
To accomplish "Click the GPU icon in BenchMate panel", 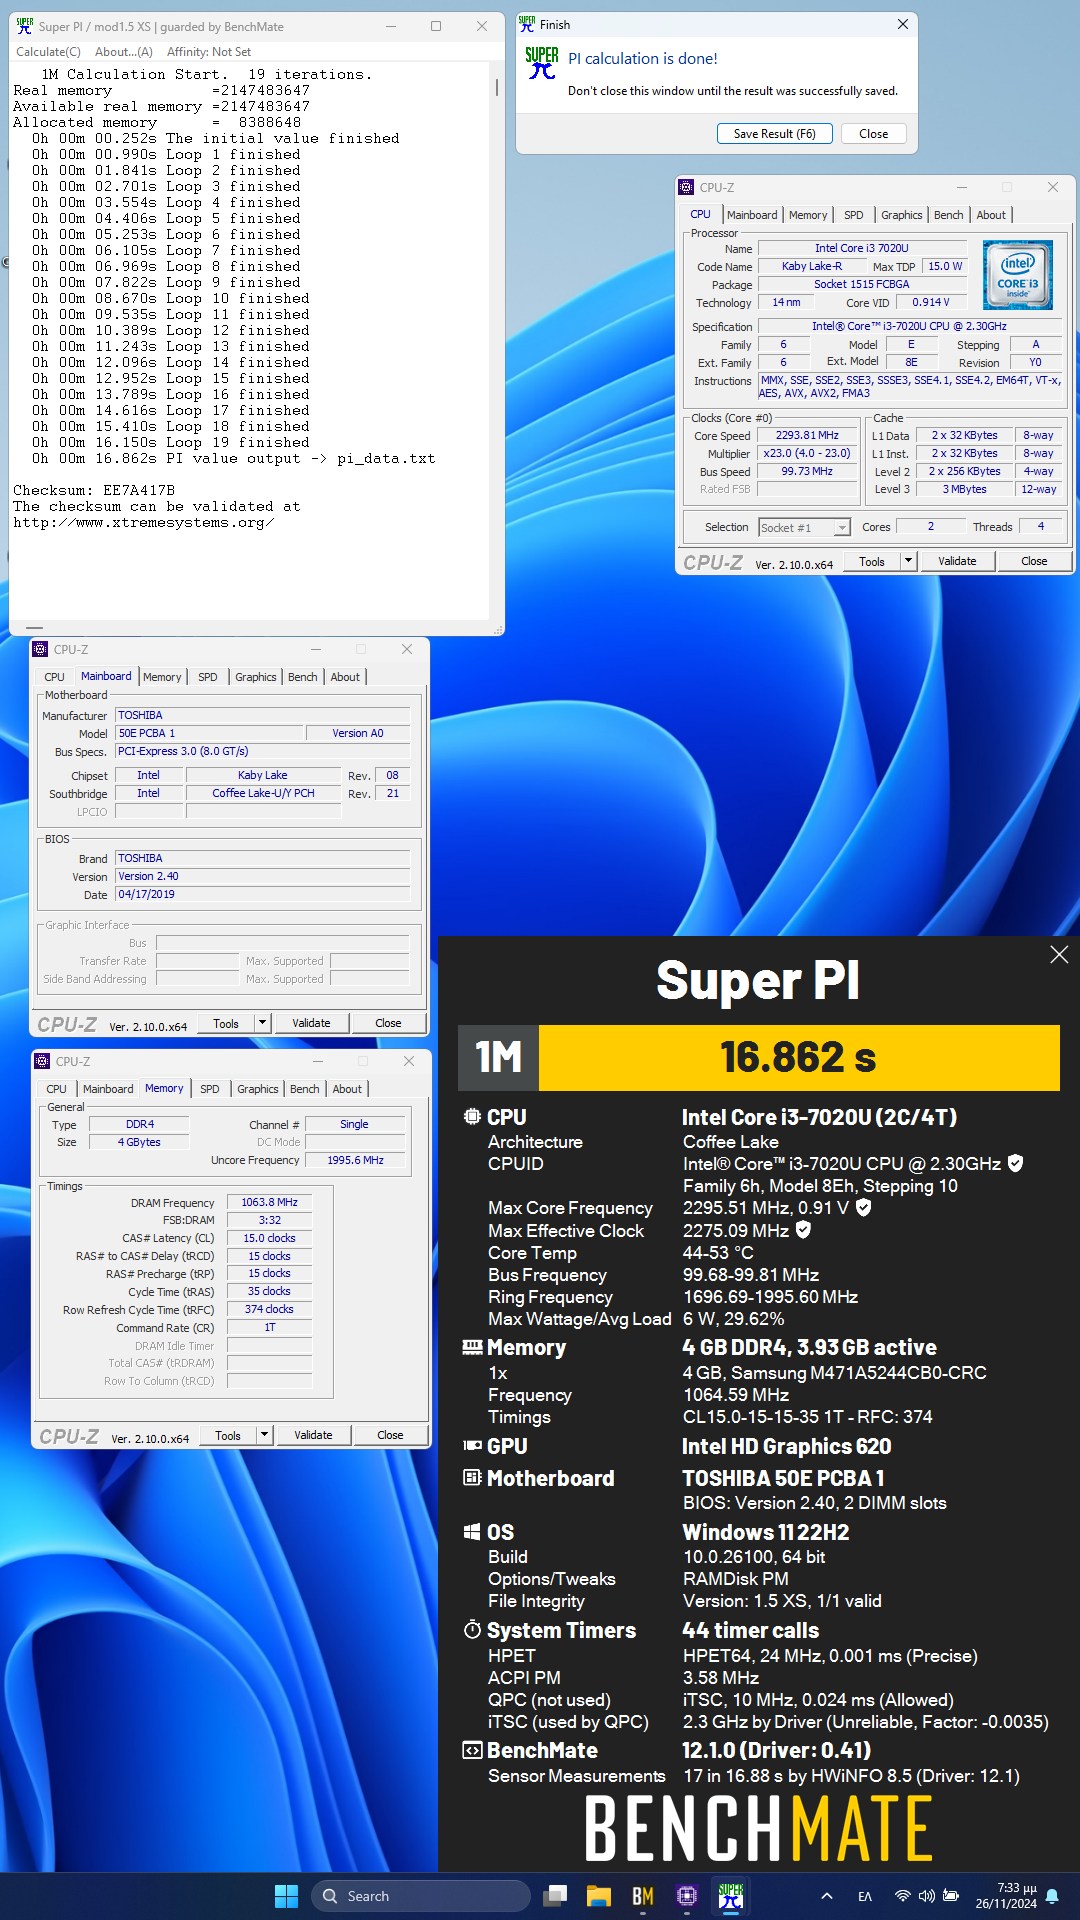I will pyautogui.click(x=472, y=1446).
